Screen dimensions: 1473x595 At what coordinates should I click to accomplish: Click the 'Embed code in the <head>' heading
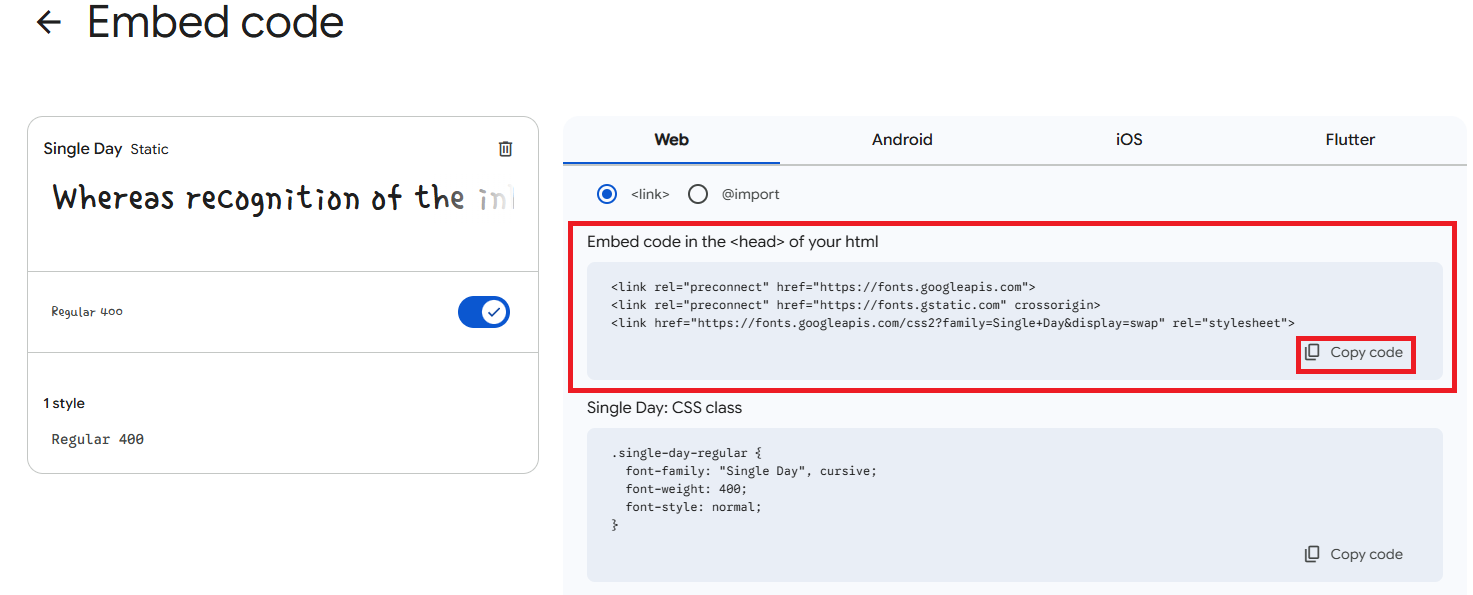(733, 242)
